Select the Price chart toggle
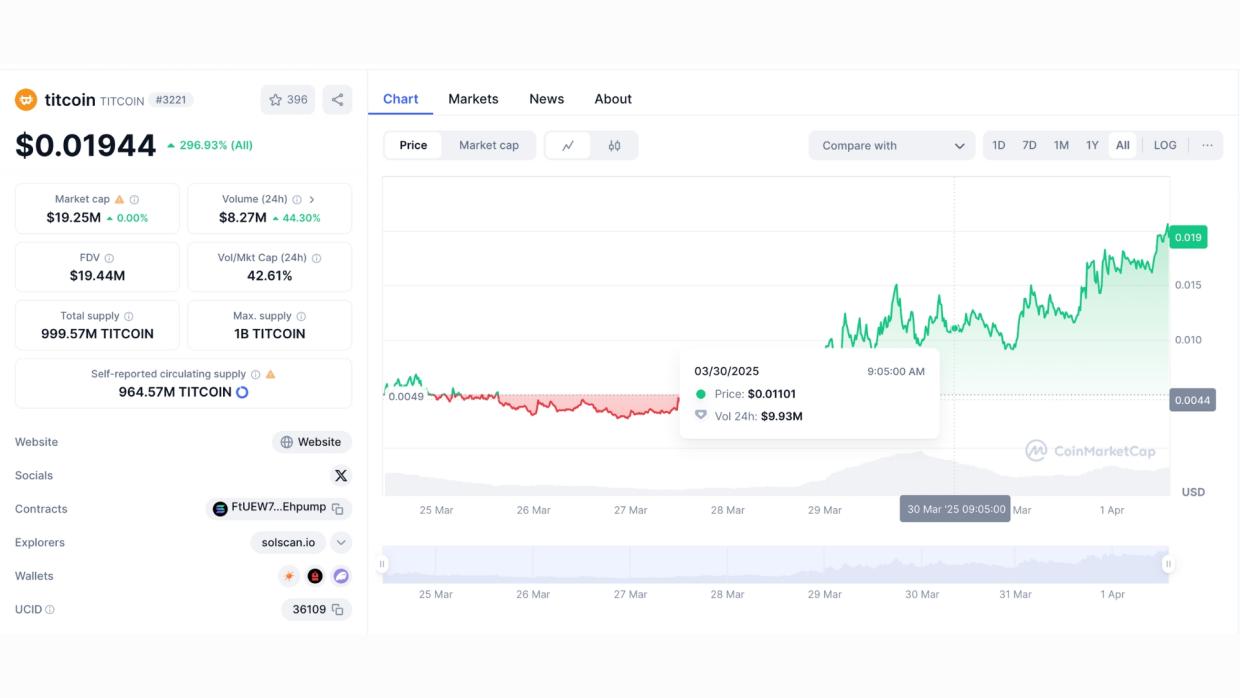The width and height of the screenshot is (1240, 698). [413, 146]
